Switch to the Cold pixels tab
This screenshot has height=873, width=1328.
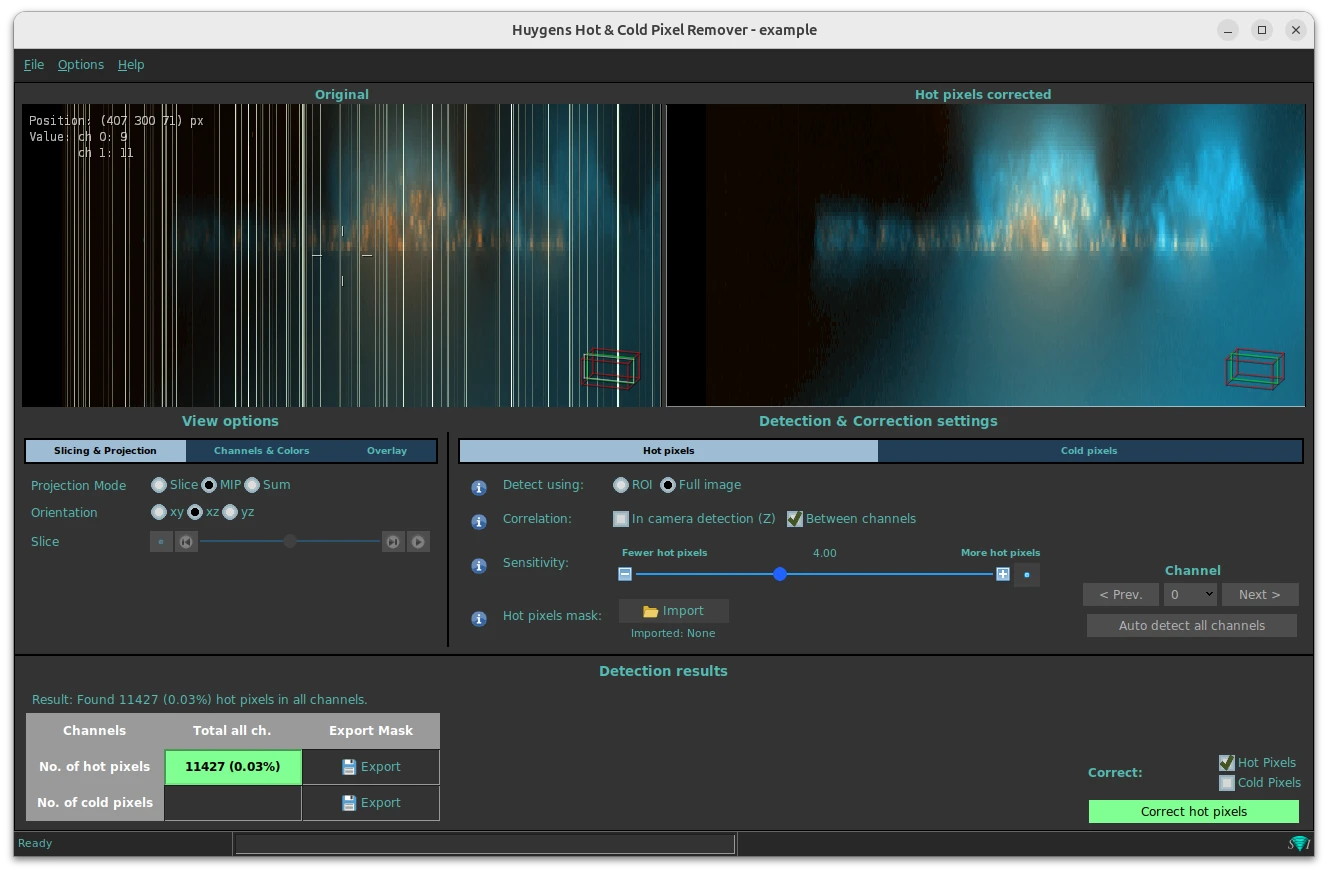pyautogui.click(x=1089, y=451)
